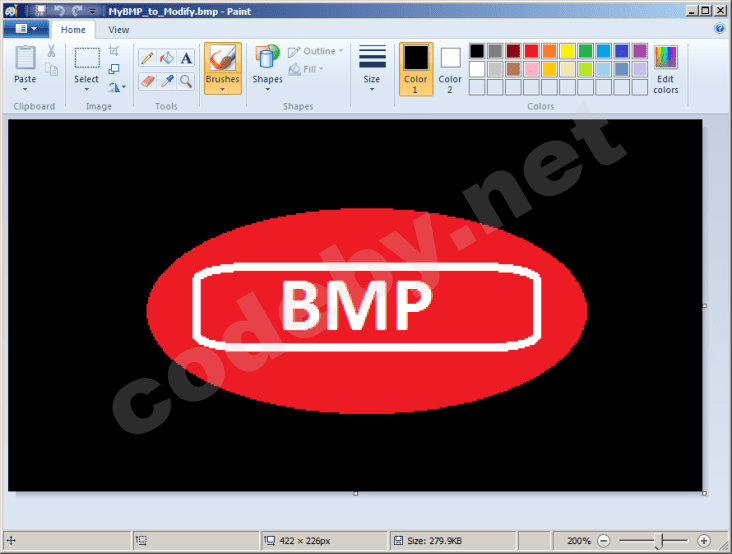Screen dimensions: 732x554
Task: Pick the purple color swatch
Action: 640,51
